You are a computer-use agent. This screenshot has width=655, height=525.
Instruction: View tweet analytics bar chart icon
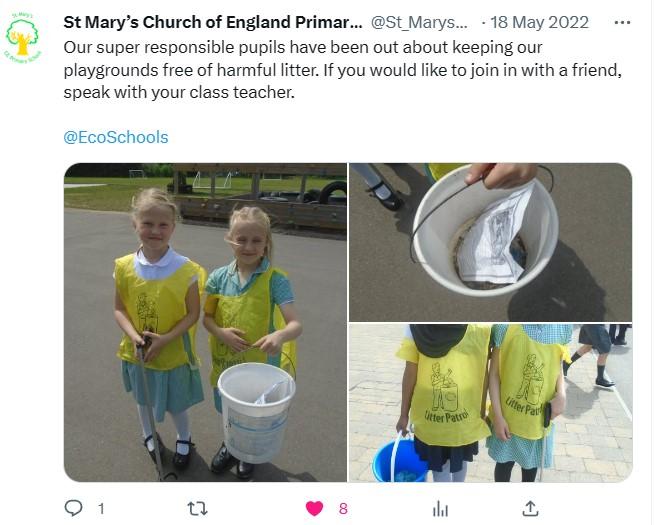(x=440, y=509)
